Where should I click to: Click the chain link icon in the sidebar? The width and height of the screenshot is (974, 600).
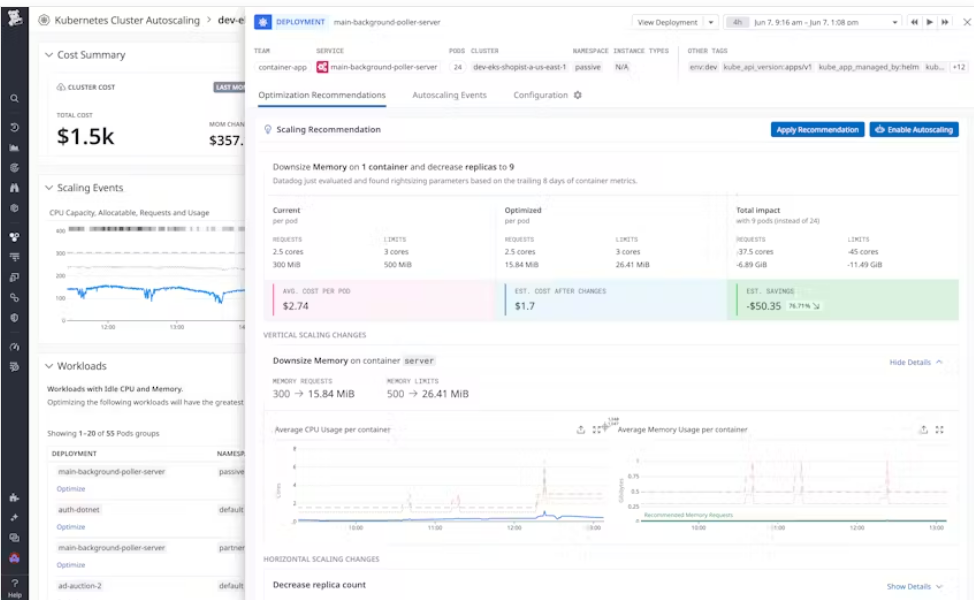click(14, 298)
